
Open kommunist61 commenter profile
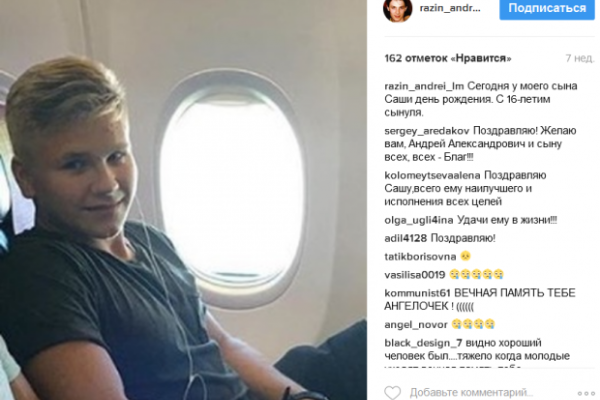point(417,293)
